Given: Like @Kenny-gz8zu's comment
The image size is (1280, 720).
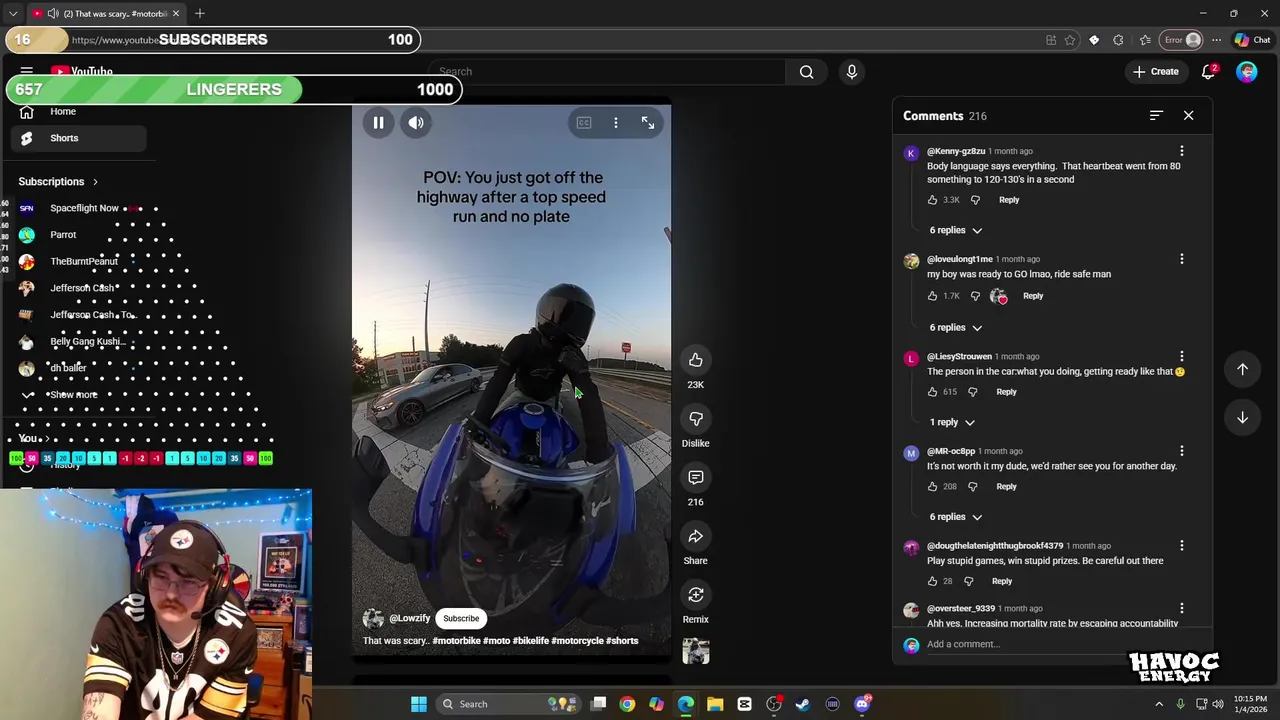Looking at the screenshot, I should click(x=932, y=200).
